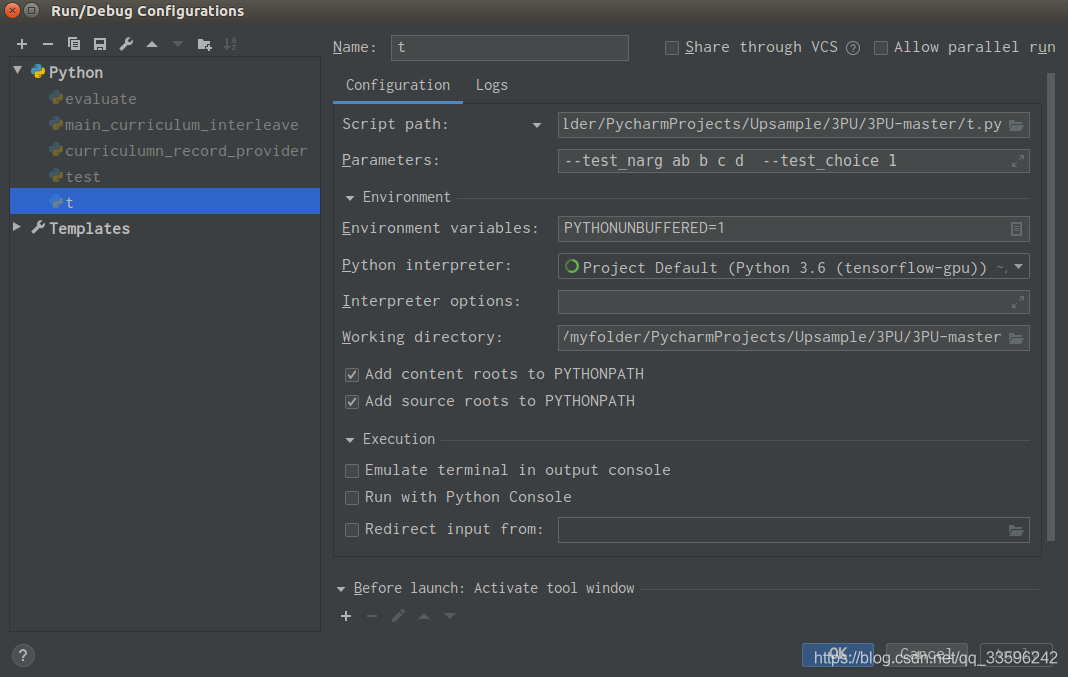Uncheck Add source roots to PYTHONPATH
Viewport: 1068px width, 677px height.
[x=351, y=402]
